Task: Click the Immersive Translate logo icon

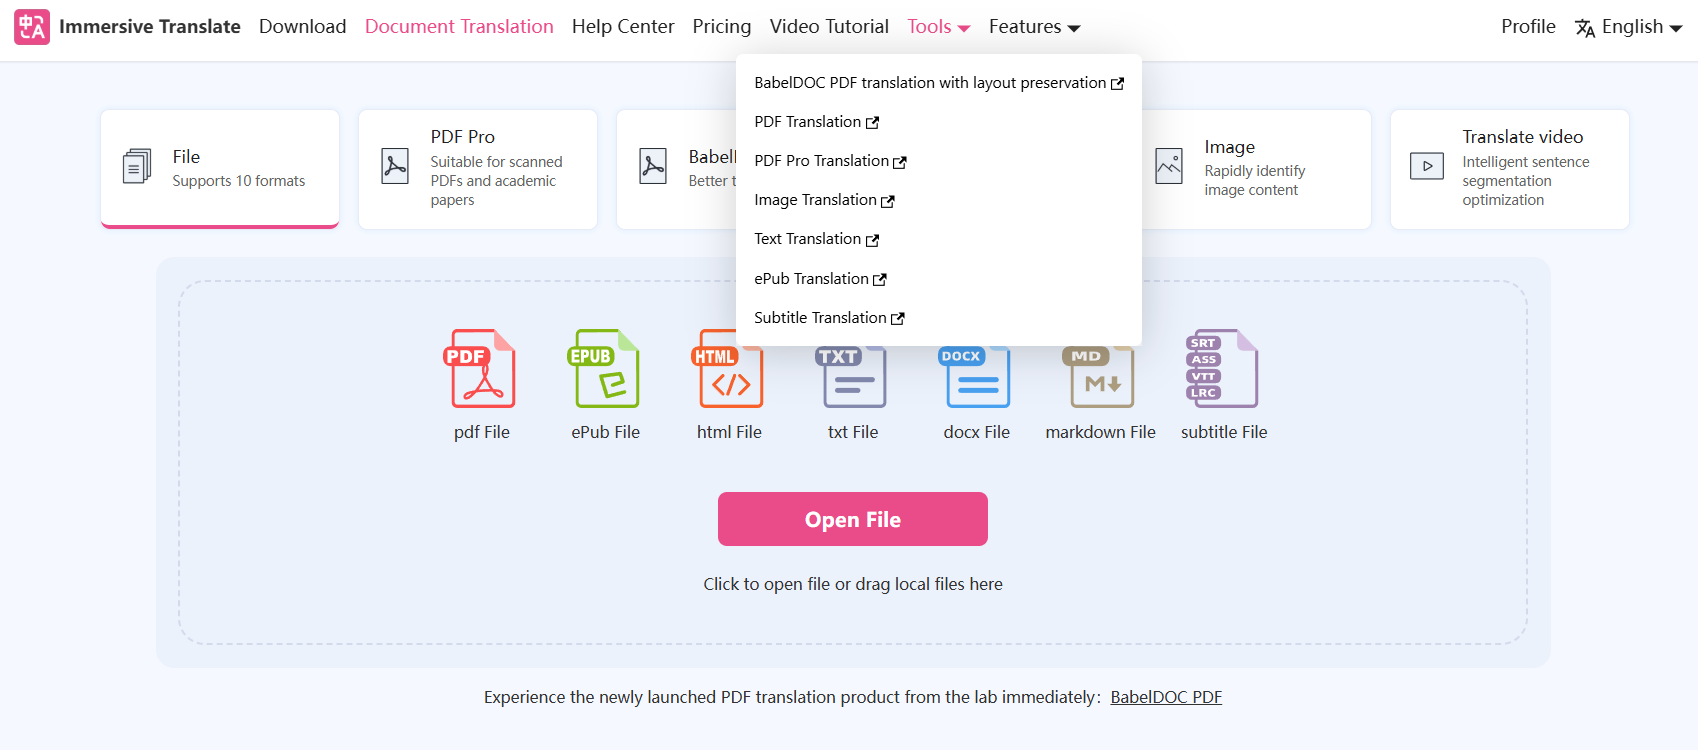Action: pyautogui.click(x=31, y=27)
